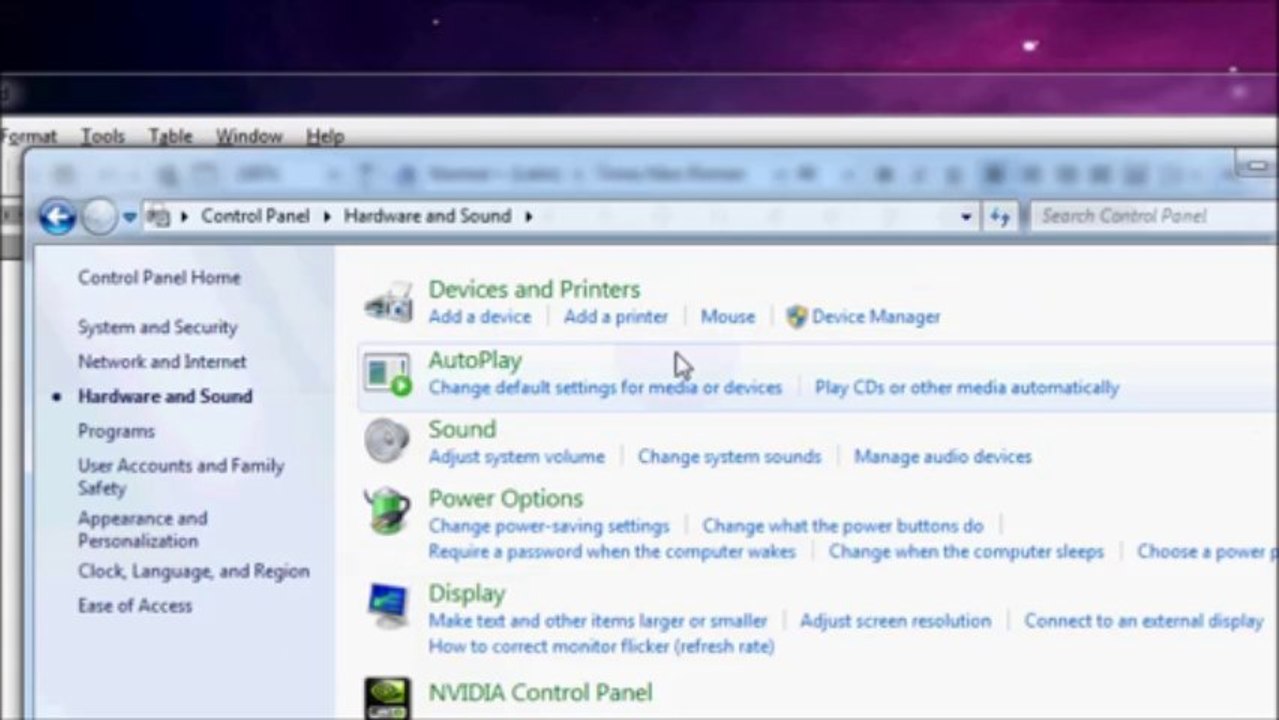The image size is (1279, 720).
Task: Click Add a device link
Action: click(480, 317)
